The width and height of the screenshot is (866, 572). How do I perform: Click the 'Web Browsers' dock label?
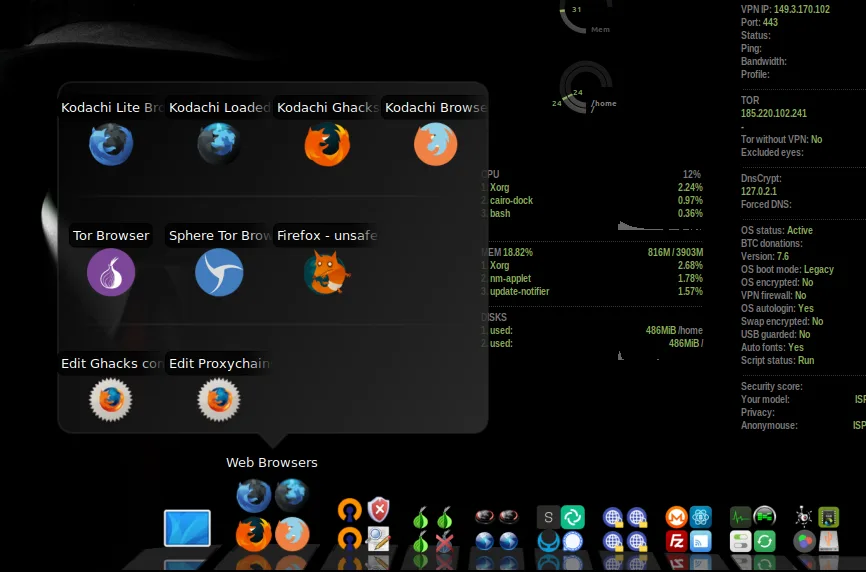[272, 463]
